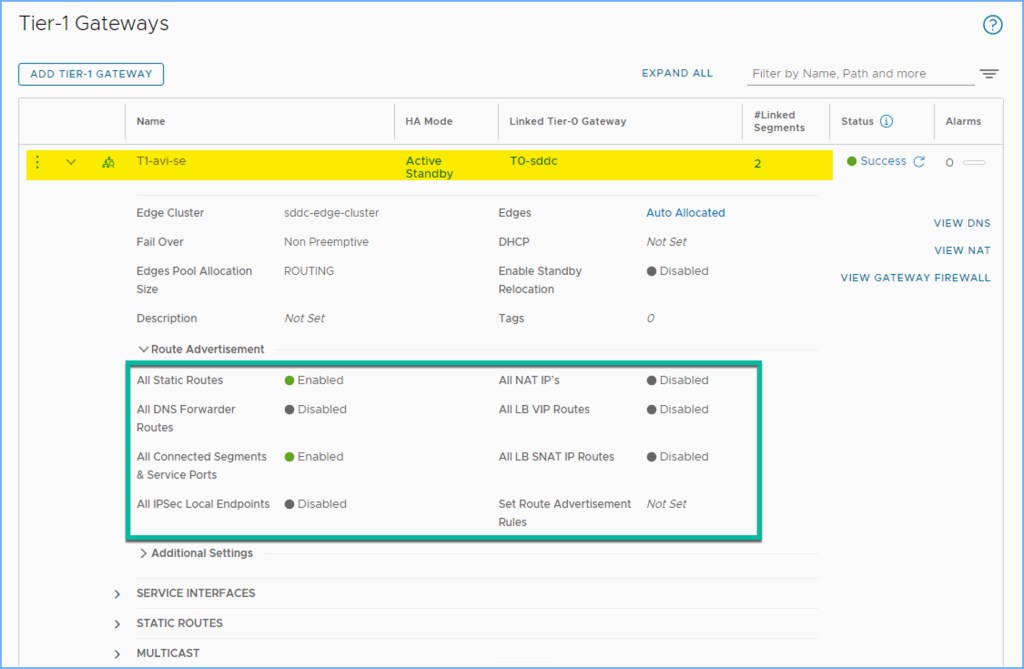Expand the Static Routes section
Screen dimensions: 1024x669
pyautogui.click(x=118, y=624)
